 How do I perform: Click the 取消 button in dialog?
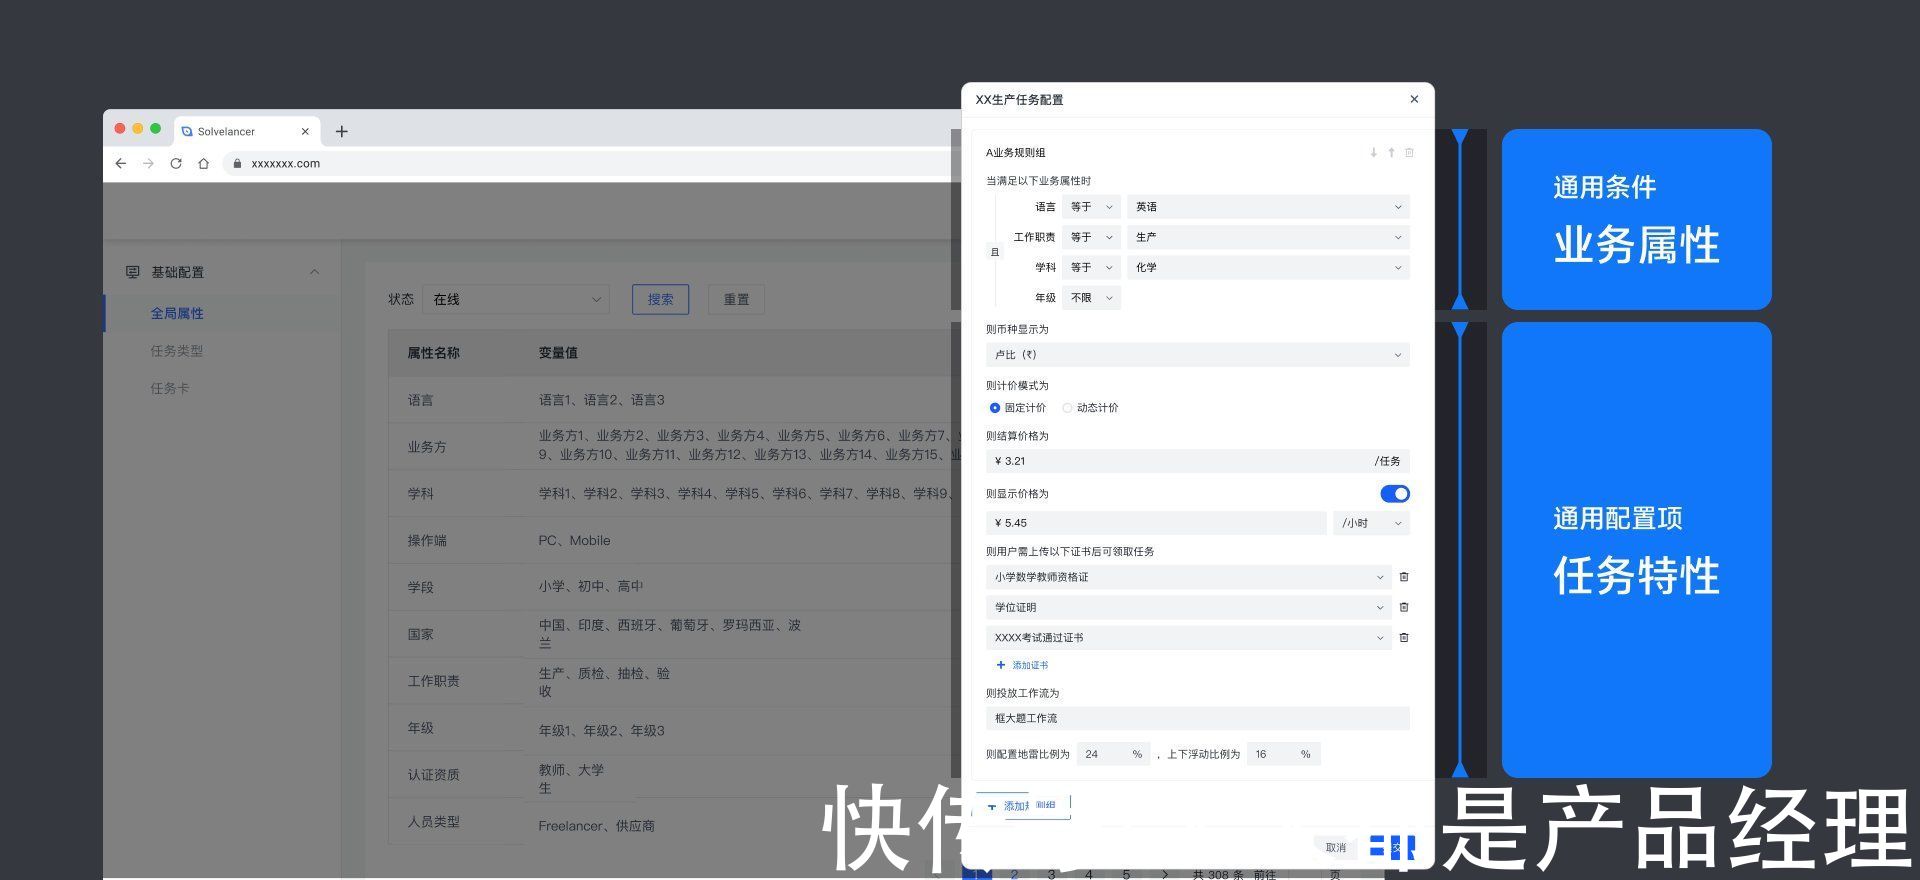click(1336, 847)
